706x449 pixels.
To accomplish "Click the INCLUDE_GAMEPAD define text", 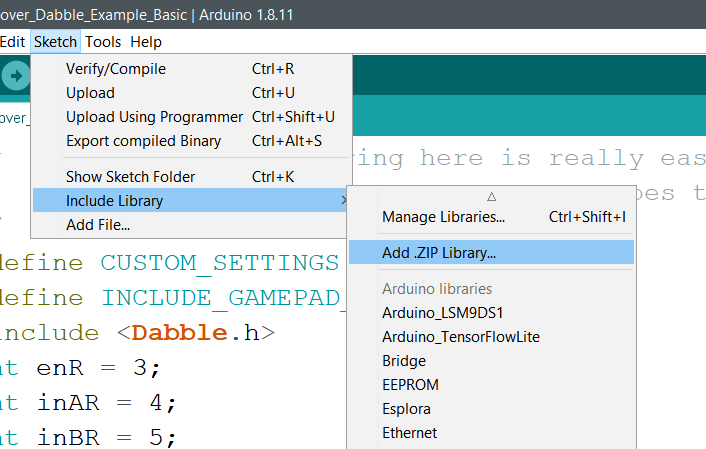I will [223, 298].
